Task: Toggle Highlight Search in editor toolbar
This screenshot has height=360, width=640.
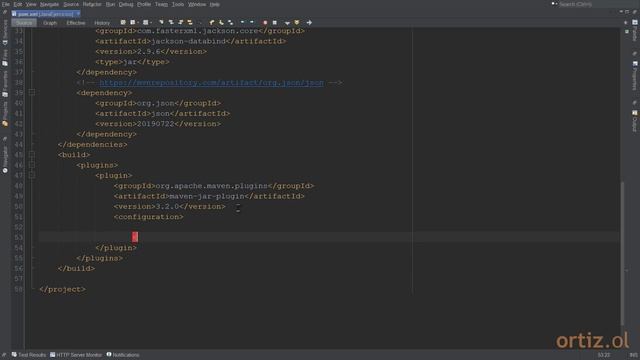Action: 190,22
